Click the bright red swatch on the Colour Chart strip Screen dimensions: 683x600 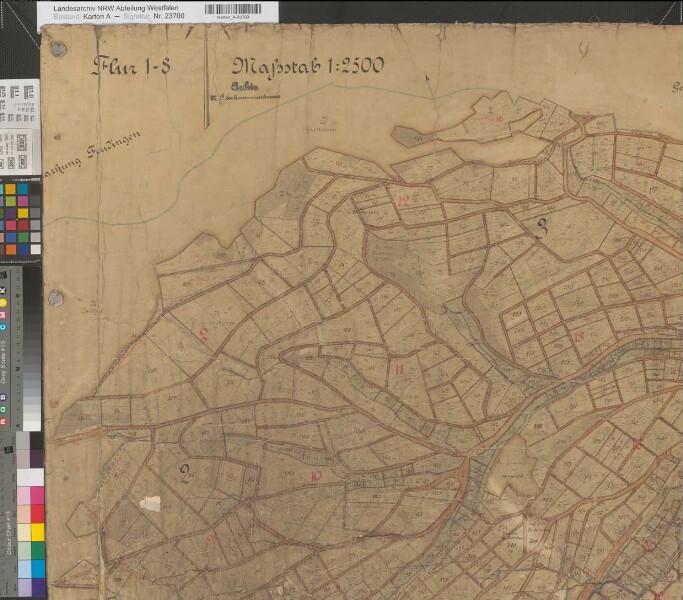point(38,513)
